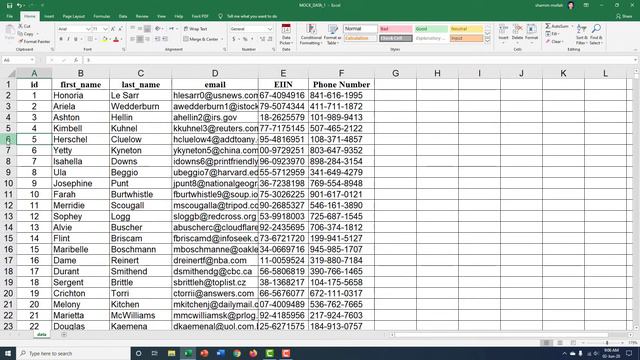This screenshot has height=360, width=640.
Task: Insert cells using Insert button
Action: pyautogui.click(x=503, y=33)
